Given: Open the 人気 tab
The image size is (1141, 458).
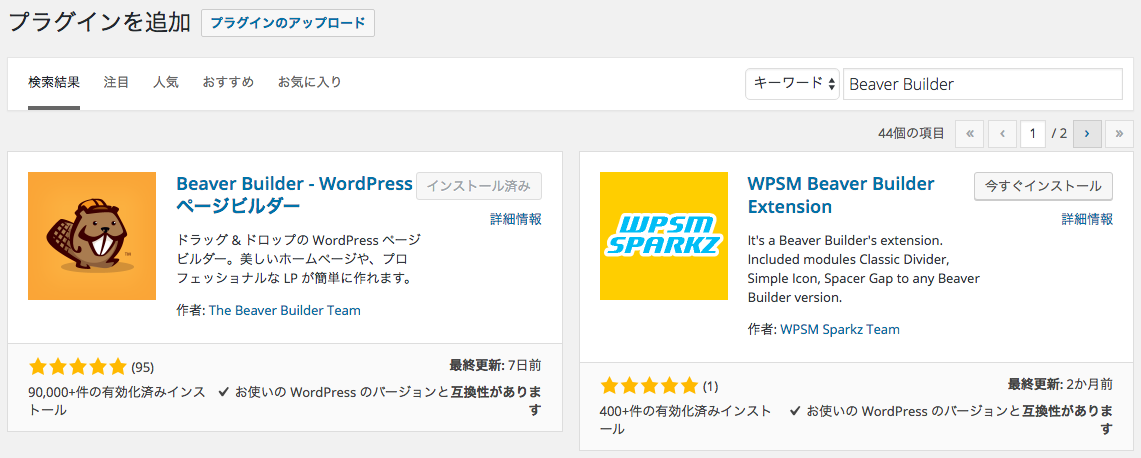Looking at the screenshot, I should click(x=166, y=82).
